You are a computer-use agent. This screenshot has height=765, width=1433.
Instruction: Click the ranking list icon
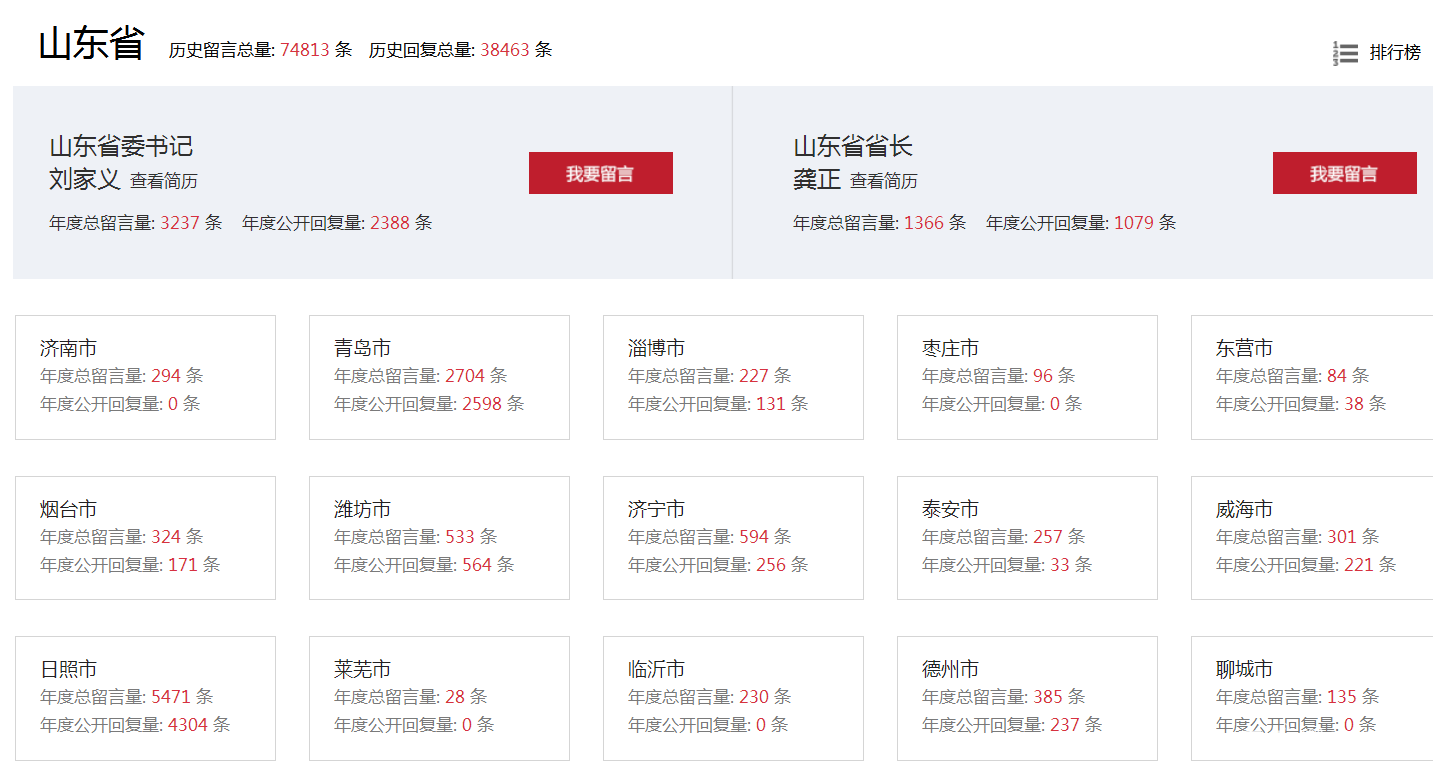pyautogui.click(x=1345, y=53)
